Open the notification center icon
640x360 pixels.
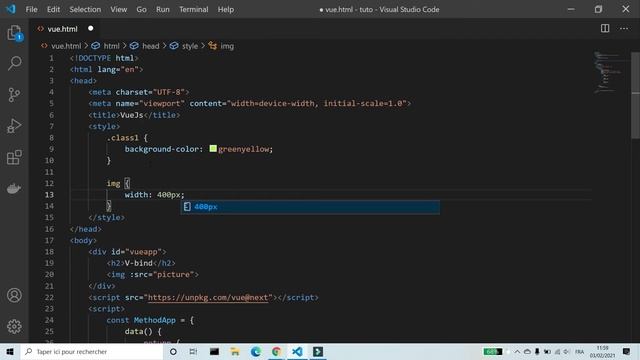pos(627,351)
